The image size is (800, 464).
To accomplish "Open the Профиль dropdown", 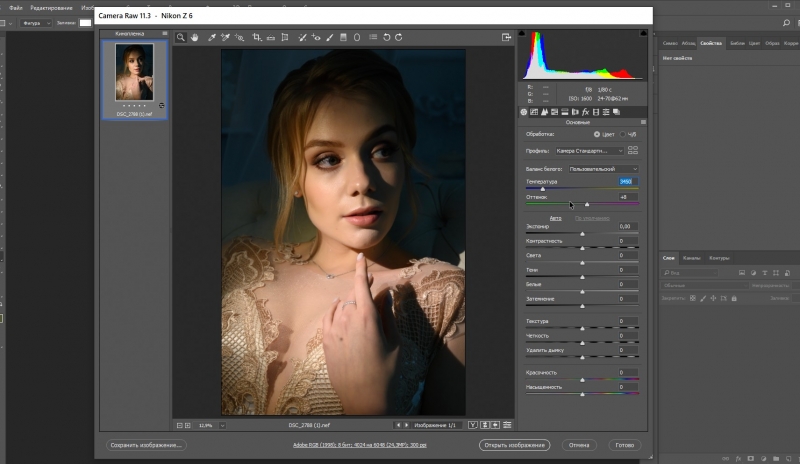I will 590,150.
